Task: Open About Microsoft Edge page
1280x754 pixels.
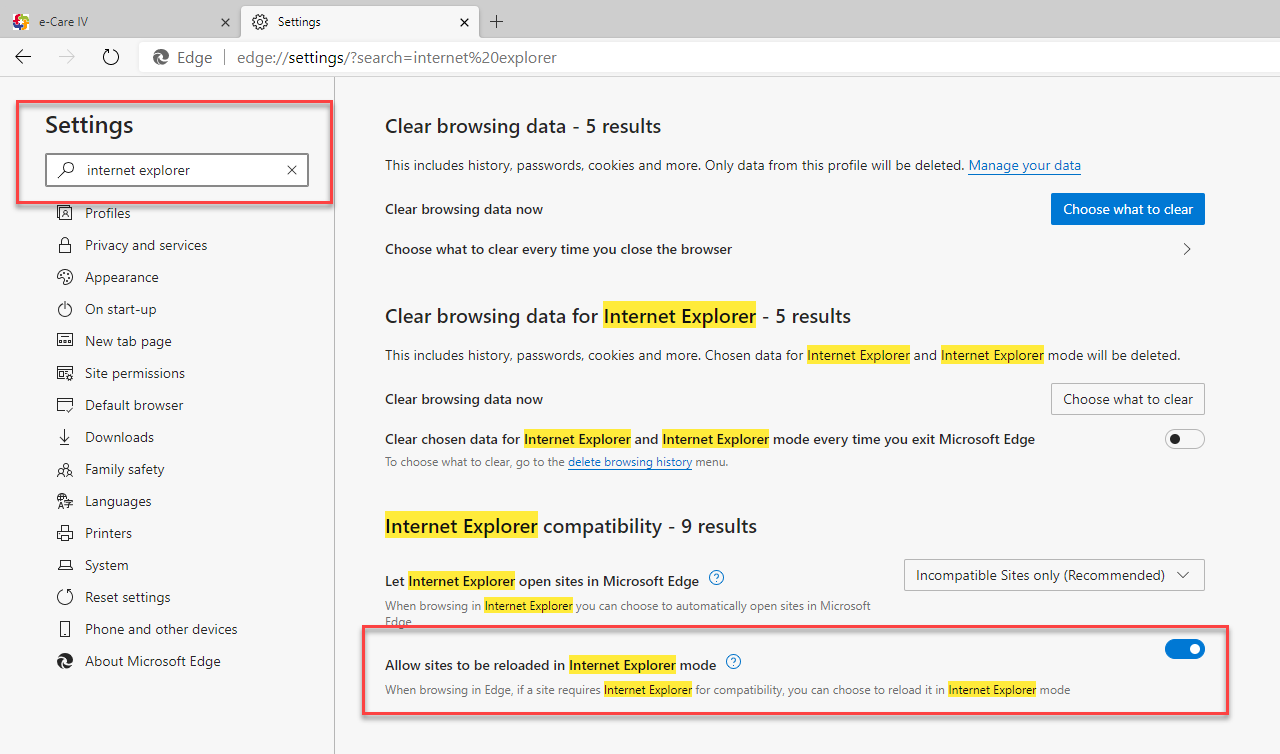Action: [x=152, y=661]
